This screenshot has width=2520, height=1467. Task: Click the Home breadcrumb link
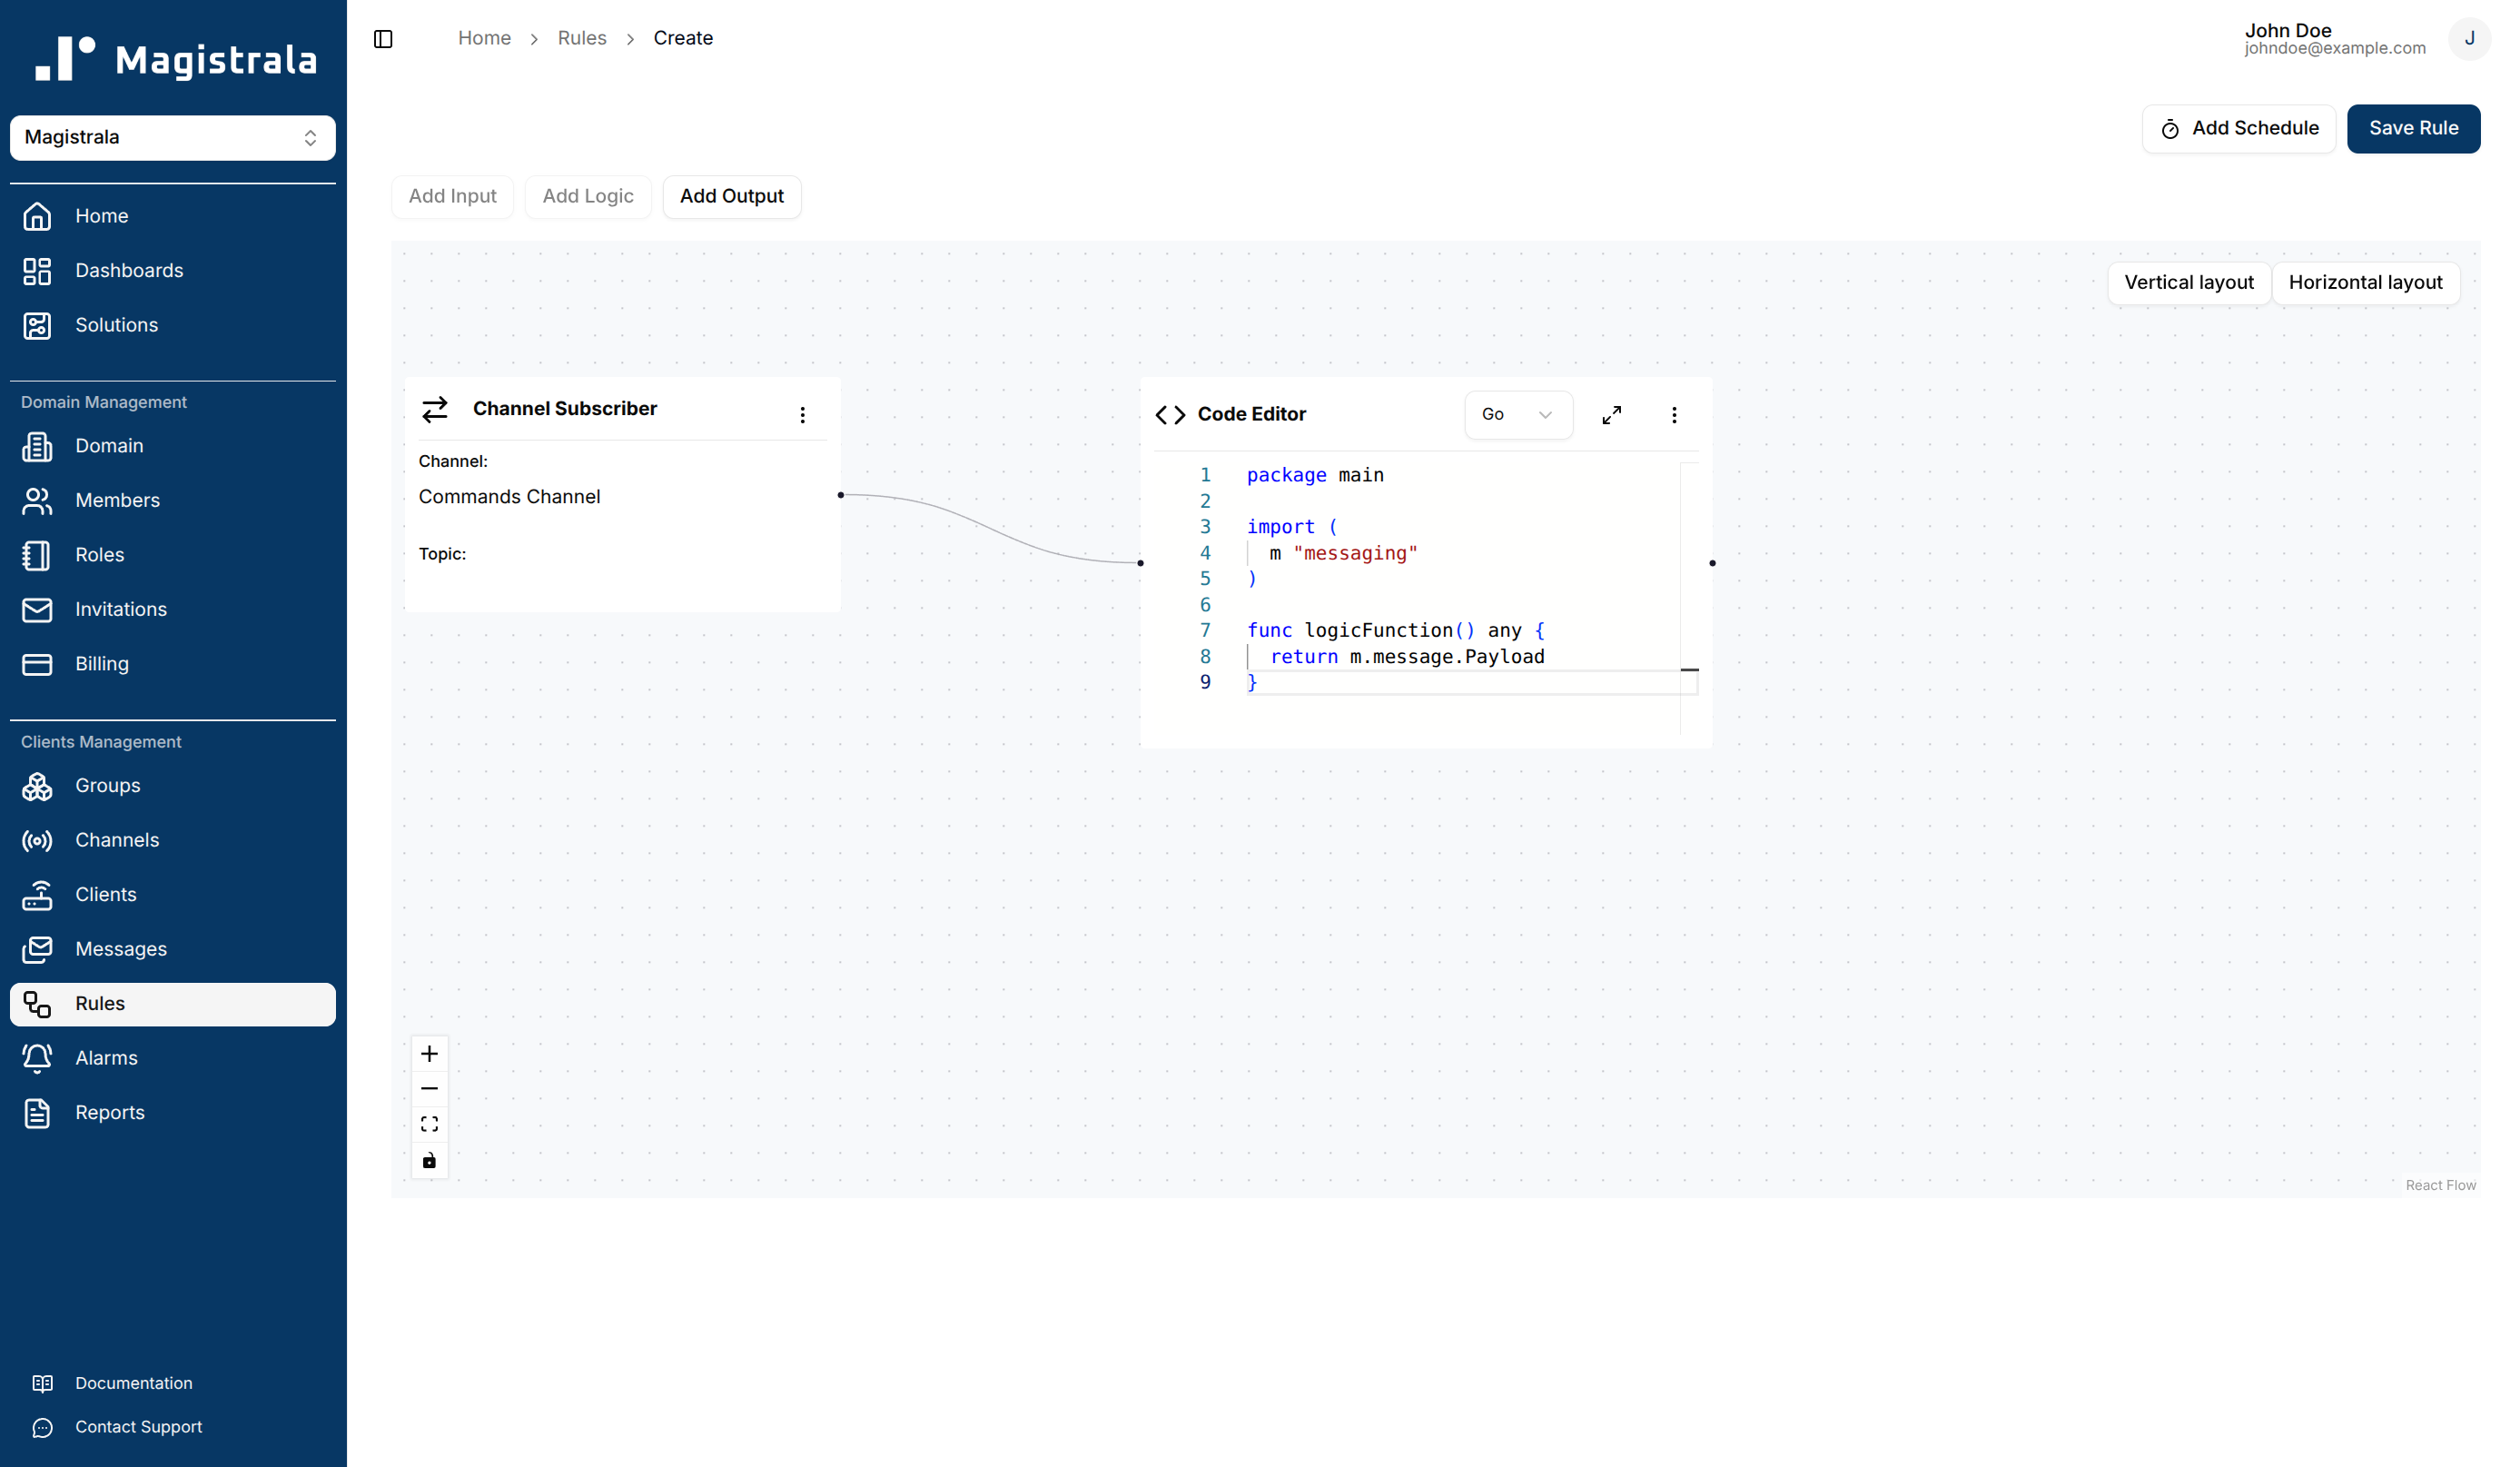[x=484, y=38]
